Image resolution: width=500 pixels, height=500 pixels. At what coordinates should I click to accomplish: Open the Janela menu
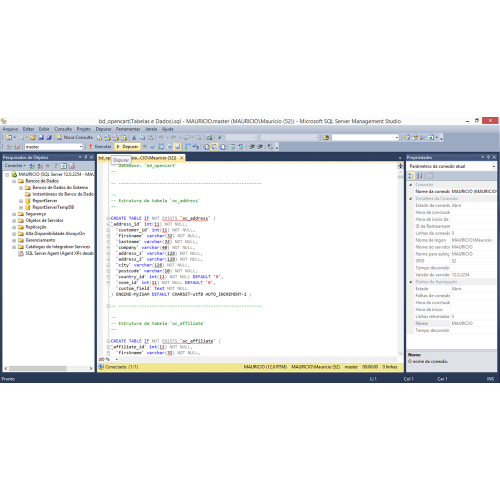(151, 129)
